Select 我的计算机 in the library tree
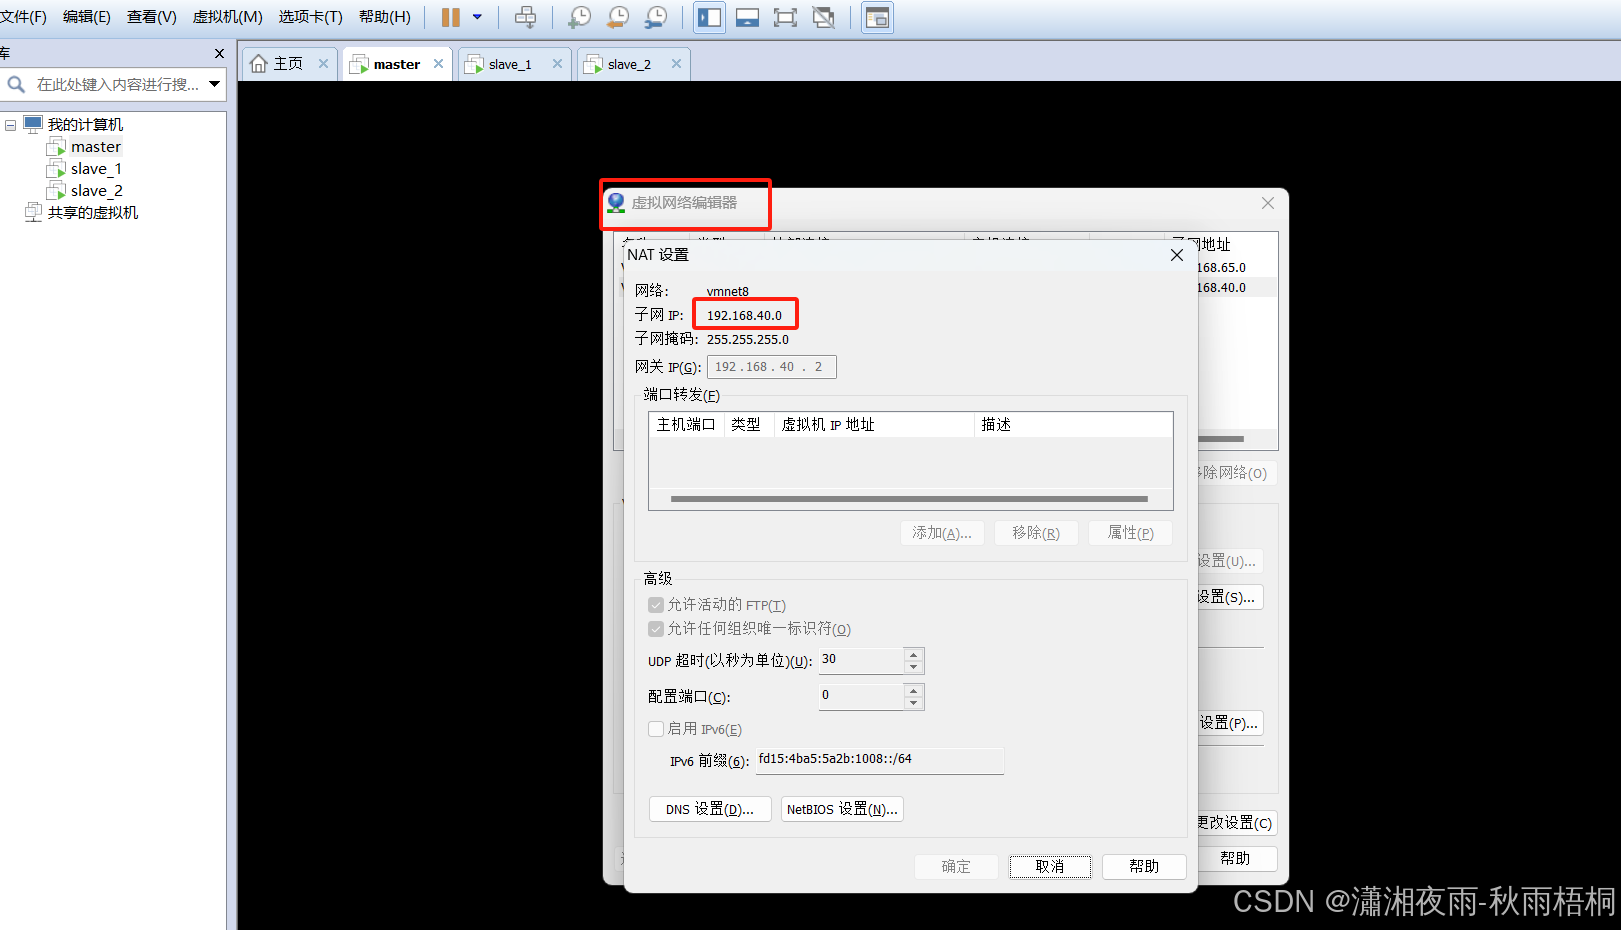Screen dimensions: 1621x930 coord(85,125)
